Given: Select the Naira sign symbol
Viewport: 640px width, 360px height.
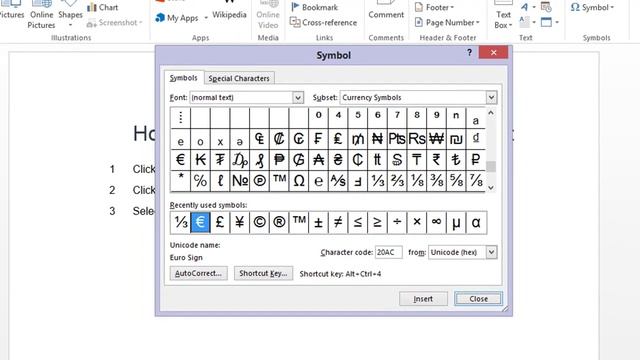Looking at the screenshot, I should [377, 139].
